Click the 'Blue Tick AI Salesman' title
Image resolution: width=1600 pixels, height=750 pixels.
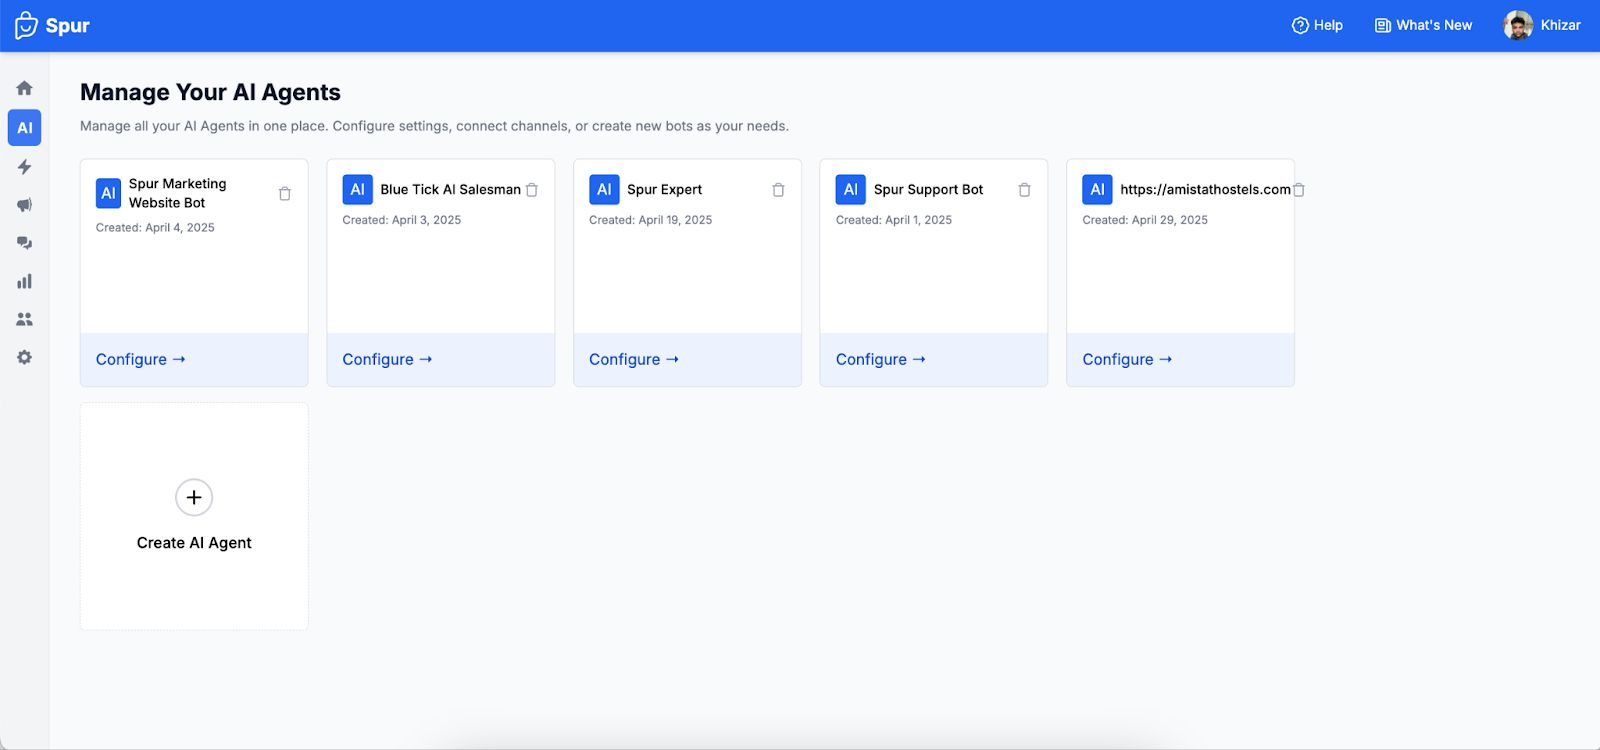pos(451,190)
